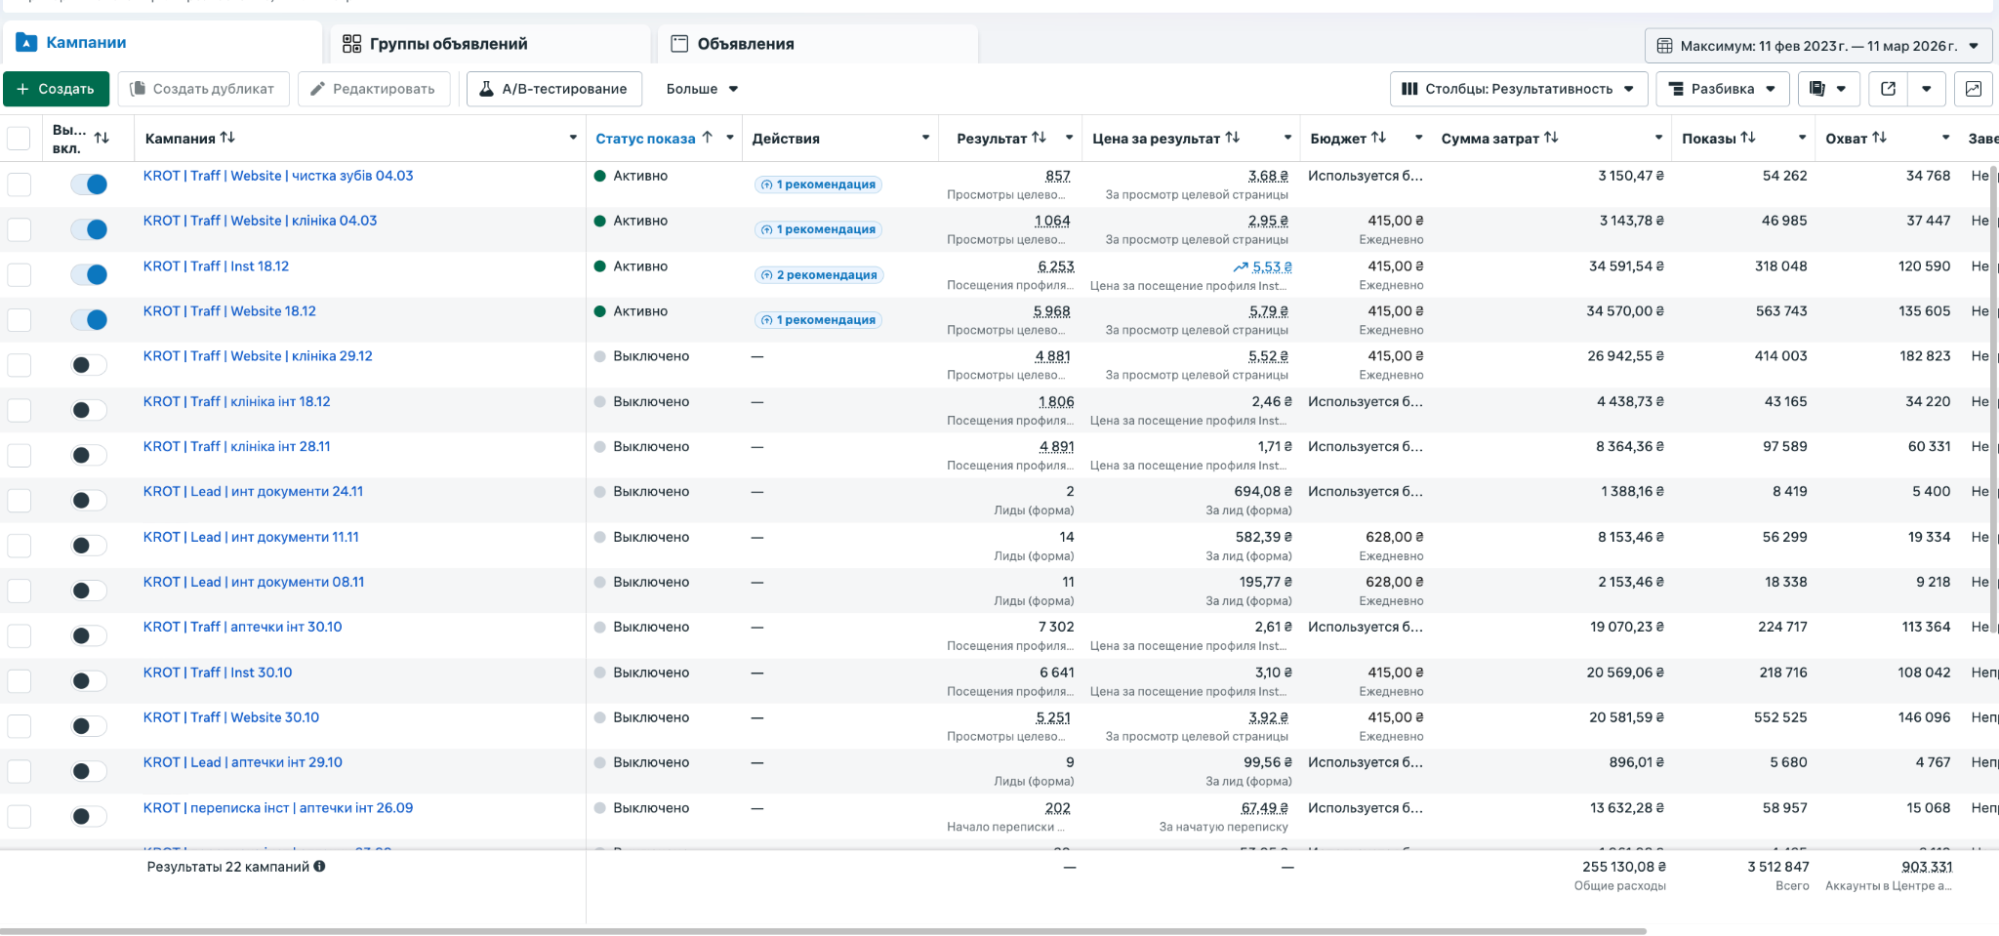Image resolution: width=1999 pixels, height=936 pixels.
Task: Enable the KROT Traff Website 30.10 campaign toggle
Action: [x=89, y=726]
